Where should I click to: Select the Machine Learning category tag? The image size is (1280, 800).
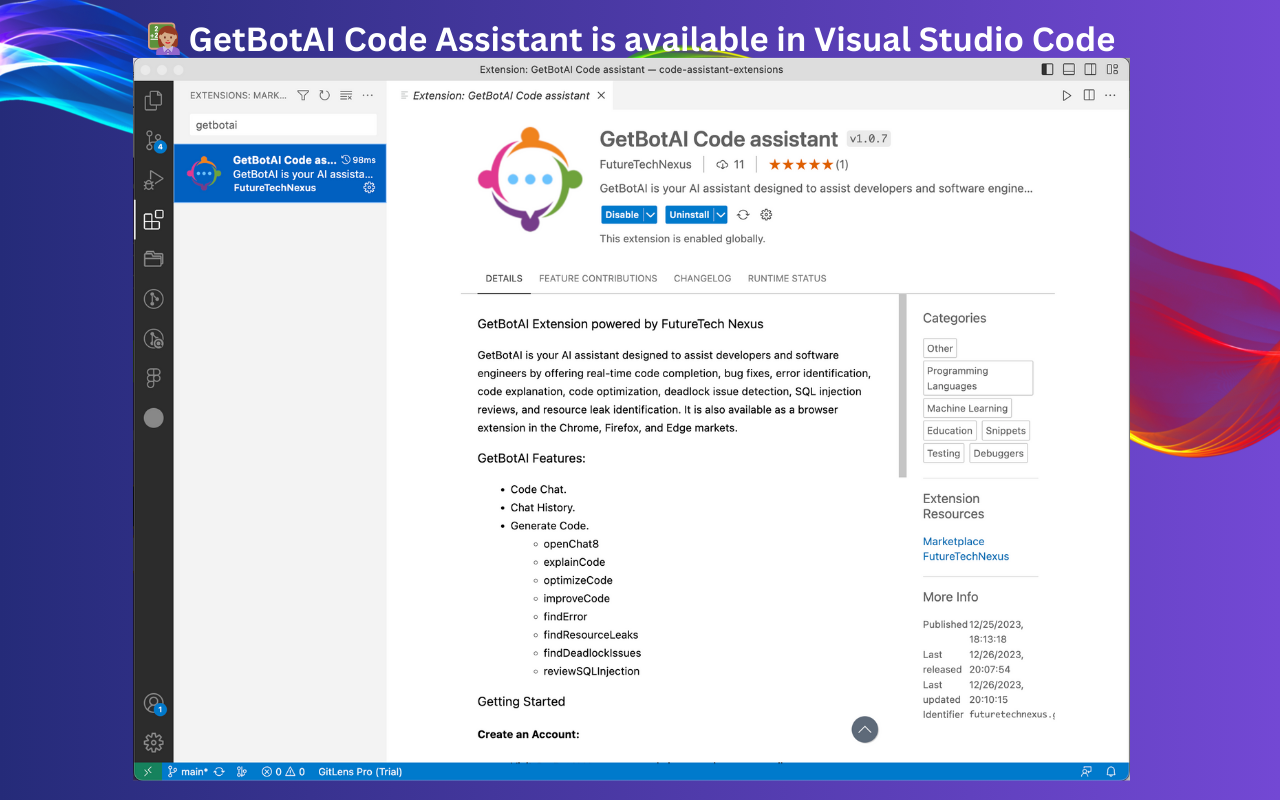click(967, 408)
